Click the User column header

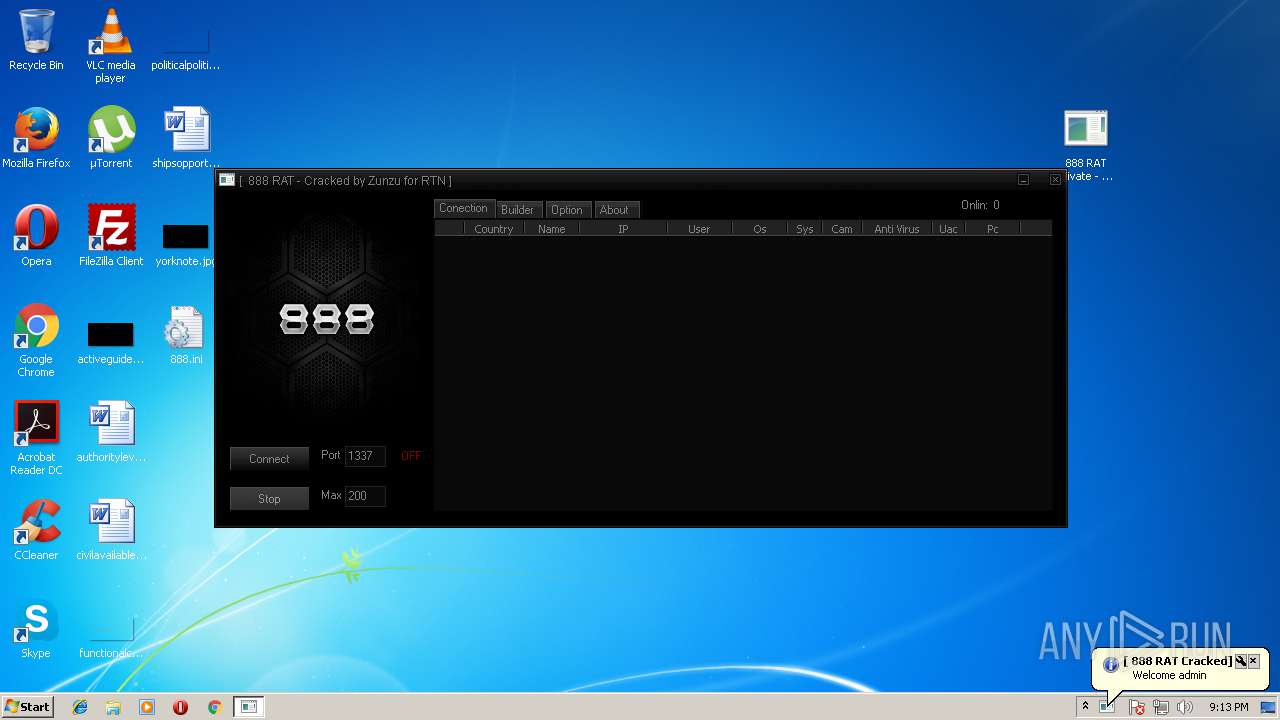(699, 229)
